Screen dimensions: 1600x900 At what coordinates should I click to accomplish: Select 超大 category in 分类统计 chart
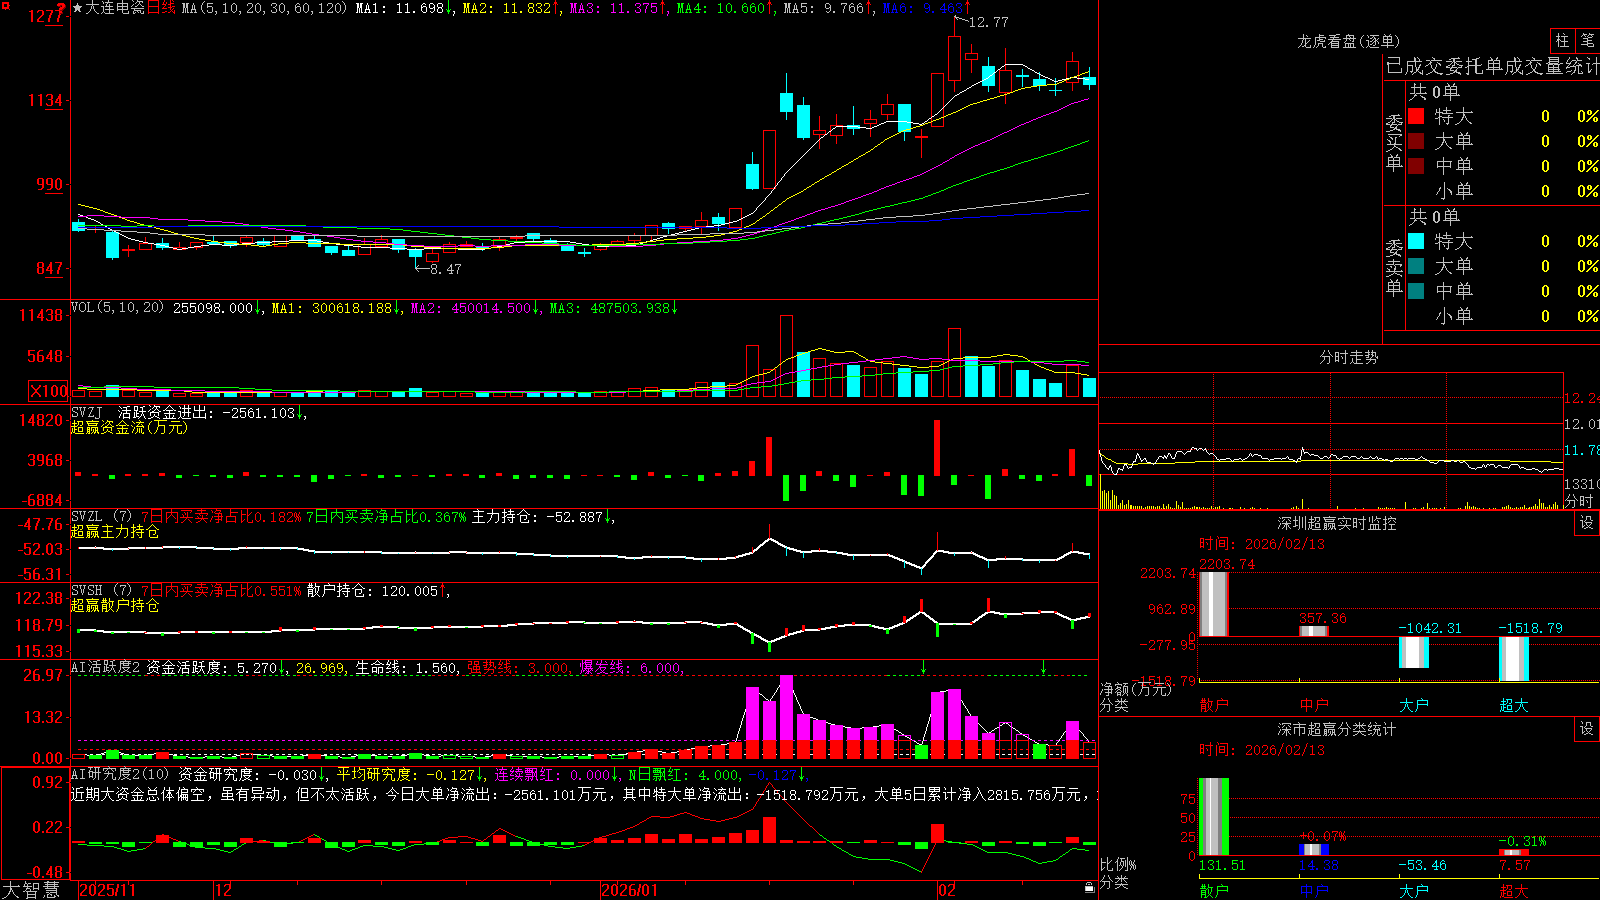pyautogui.click(x=1514, y=890)
